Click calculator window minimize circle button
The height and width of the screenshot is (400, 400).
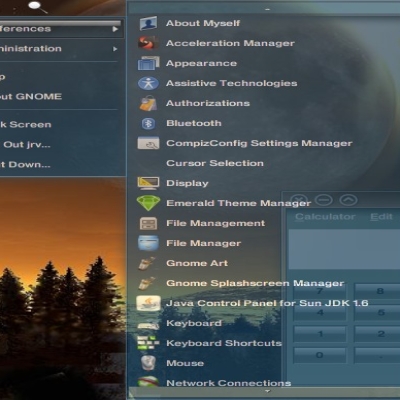point(324,200)
